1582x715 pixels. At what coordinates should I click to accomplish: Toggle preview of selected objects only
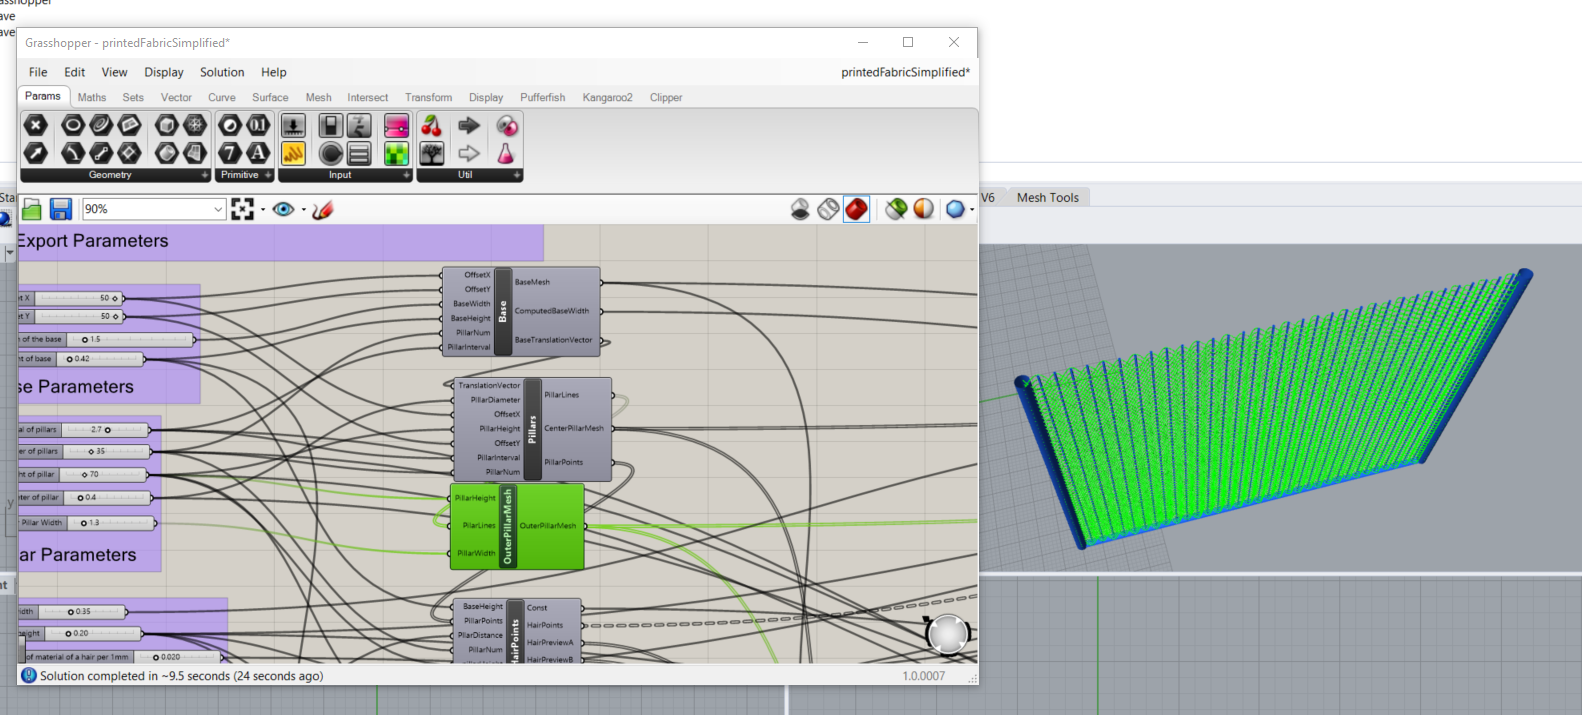point(896,209)
